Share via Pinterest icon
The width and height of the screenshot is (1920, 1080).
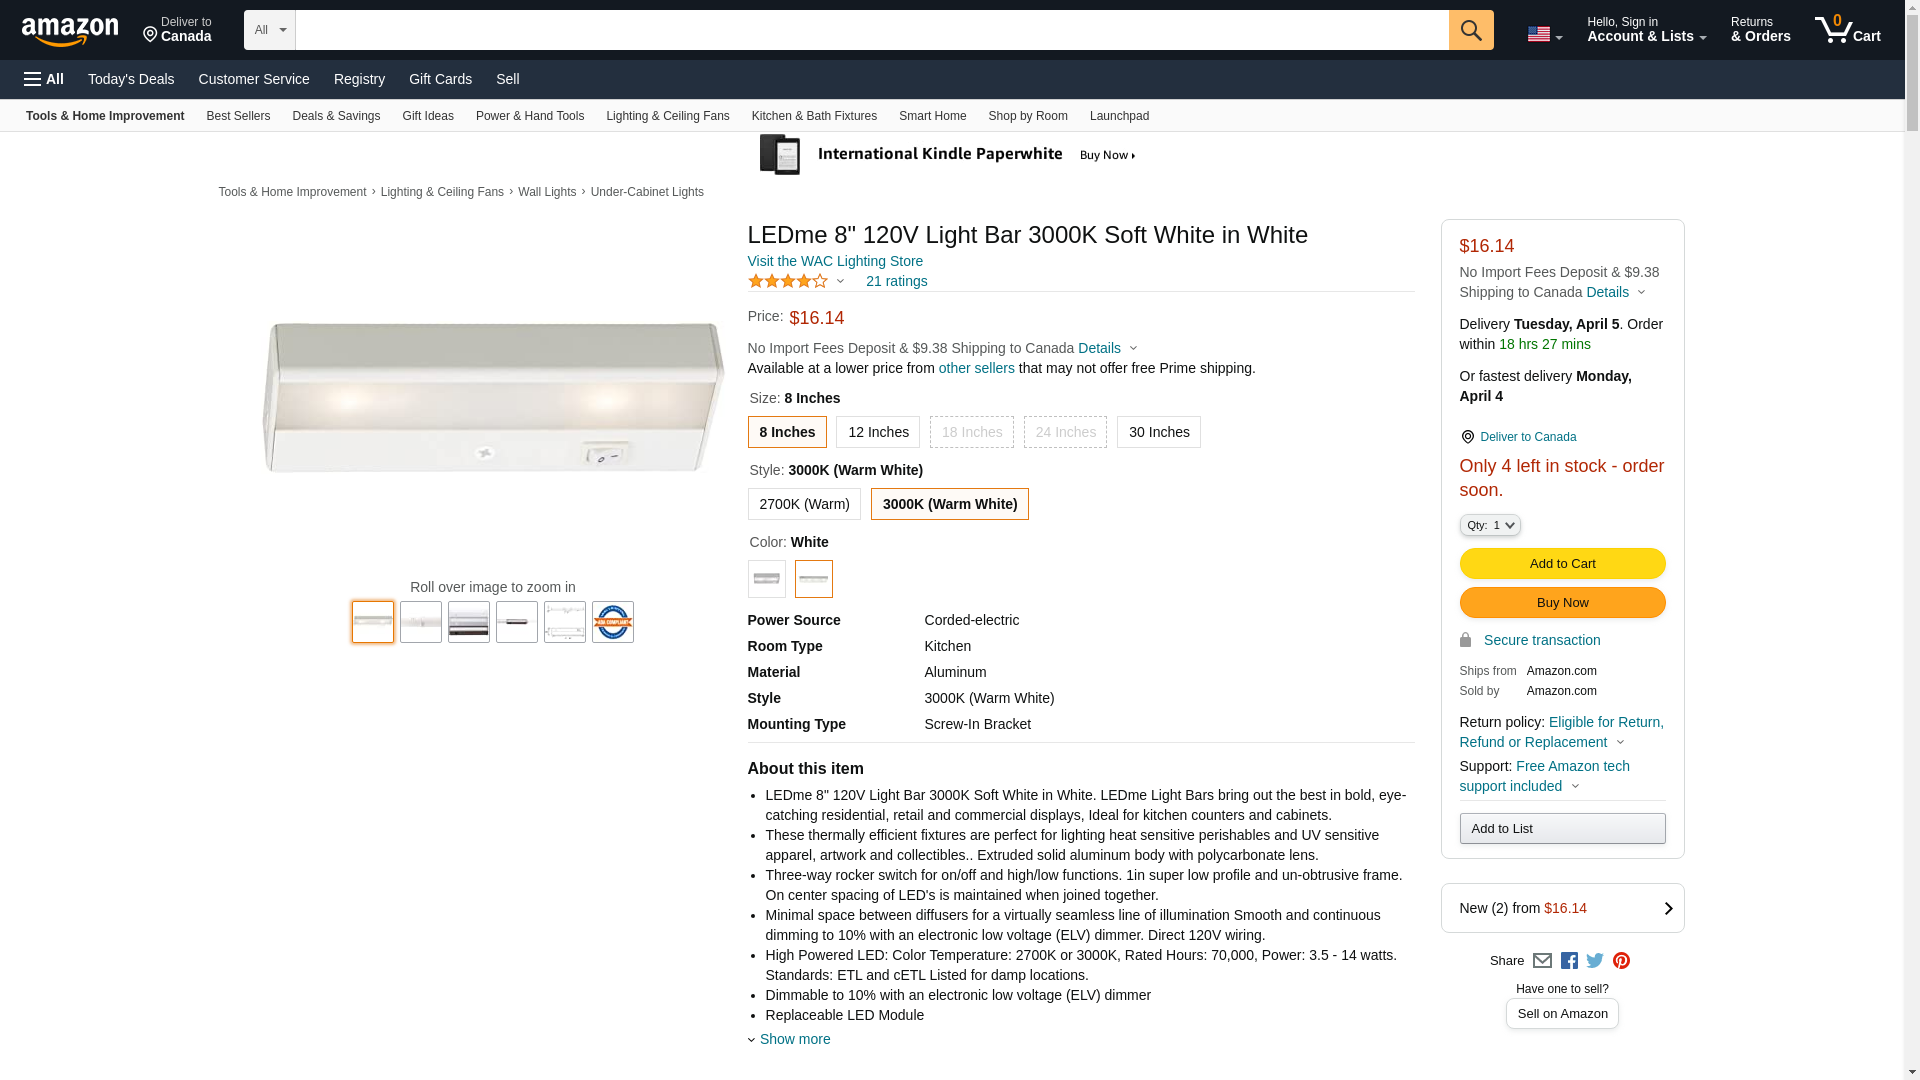[1621, 961]
